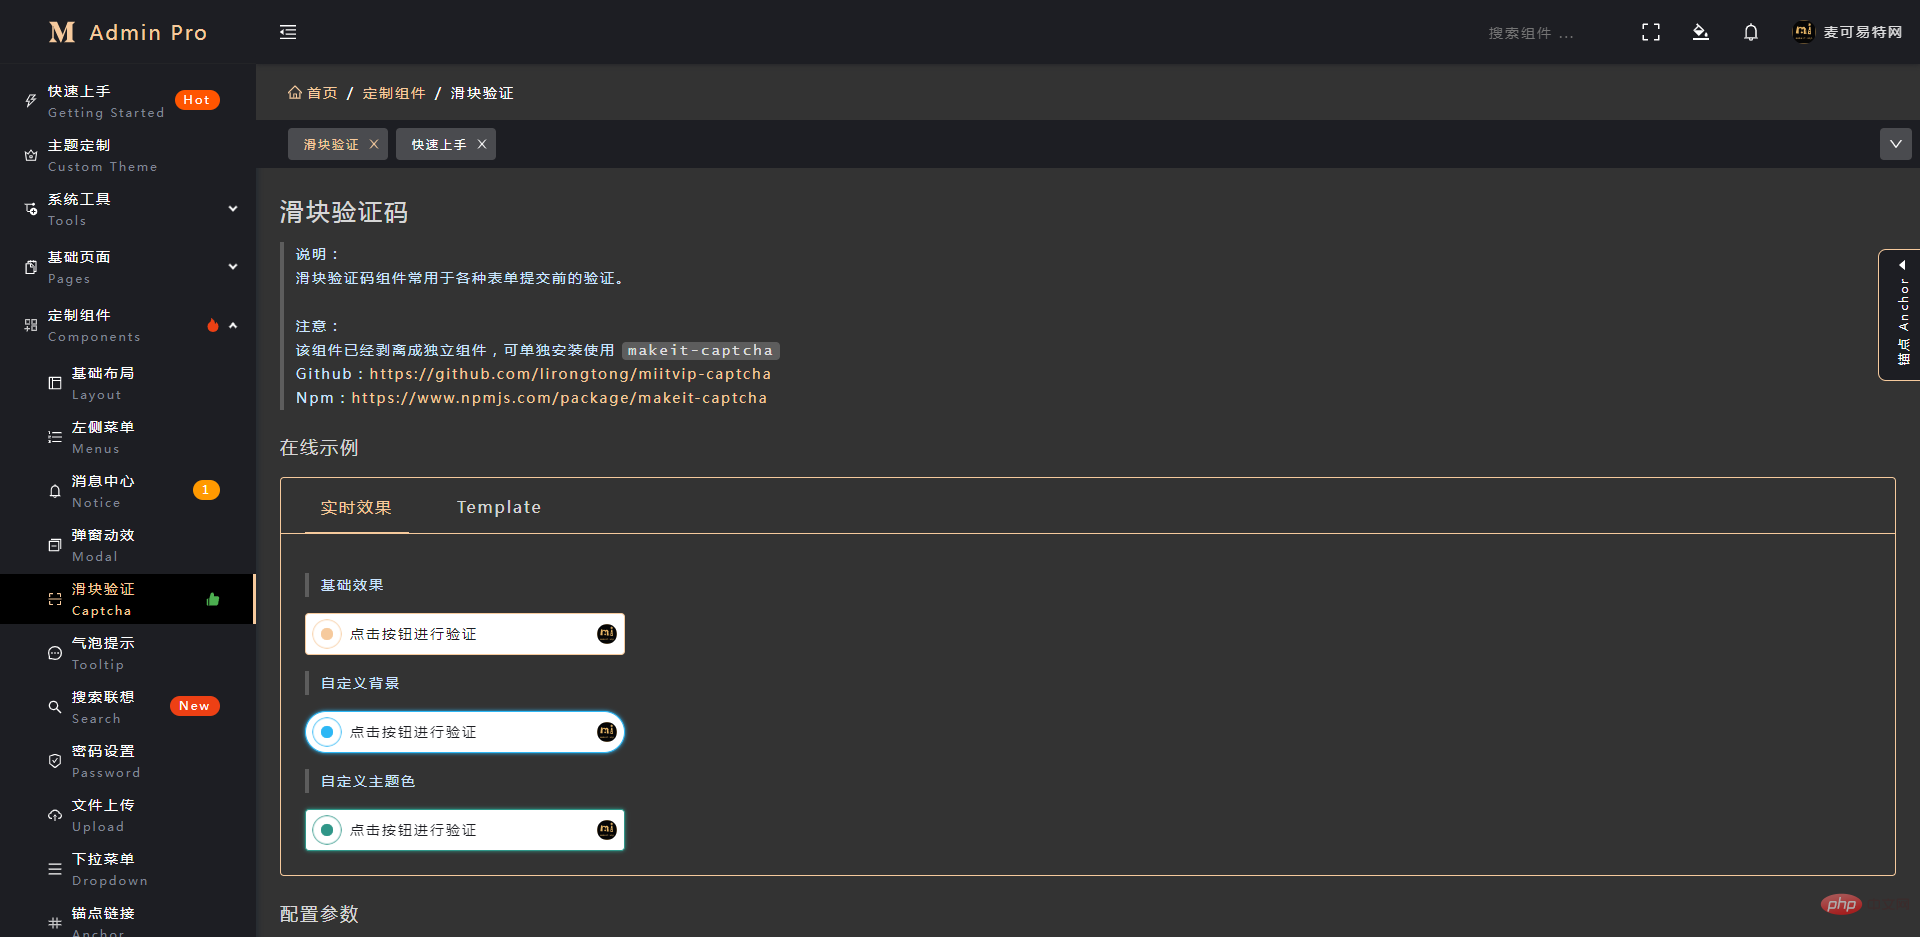The image size is (1920, 937).
Task: Click the orange 1 badge on 消息中心
Action: 206,490
